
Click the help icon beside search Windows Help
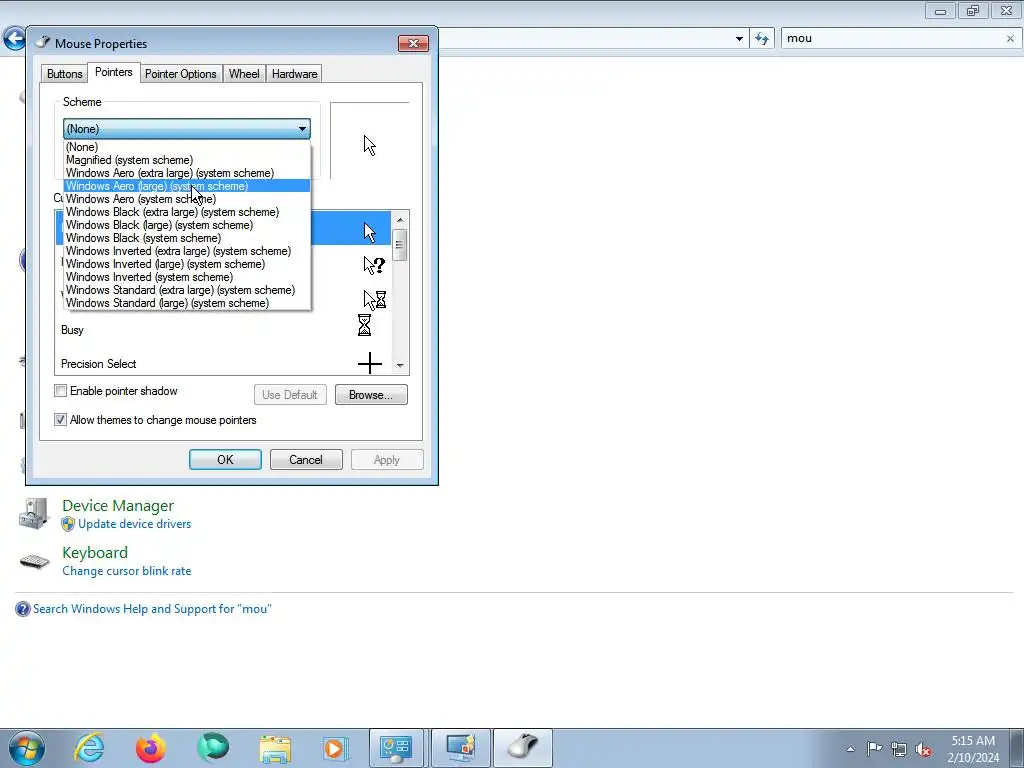tap(22, 609)
